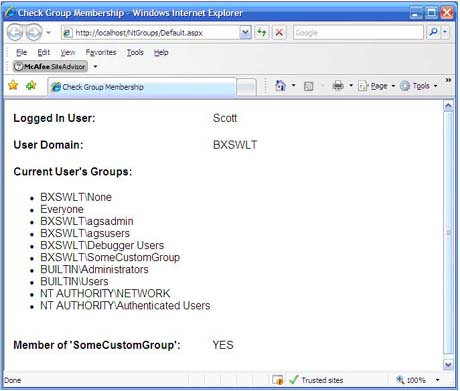The height and width of the screenshot is (391, 460).
Task: Click the 'BXSWLT\agsadmin' group entry
Action: (x=87, y=221)
